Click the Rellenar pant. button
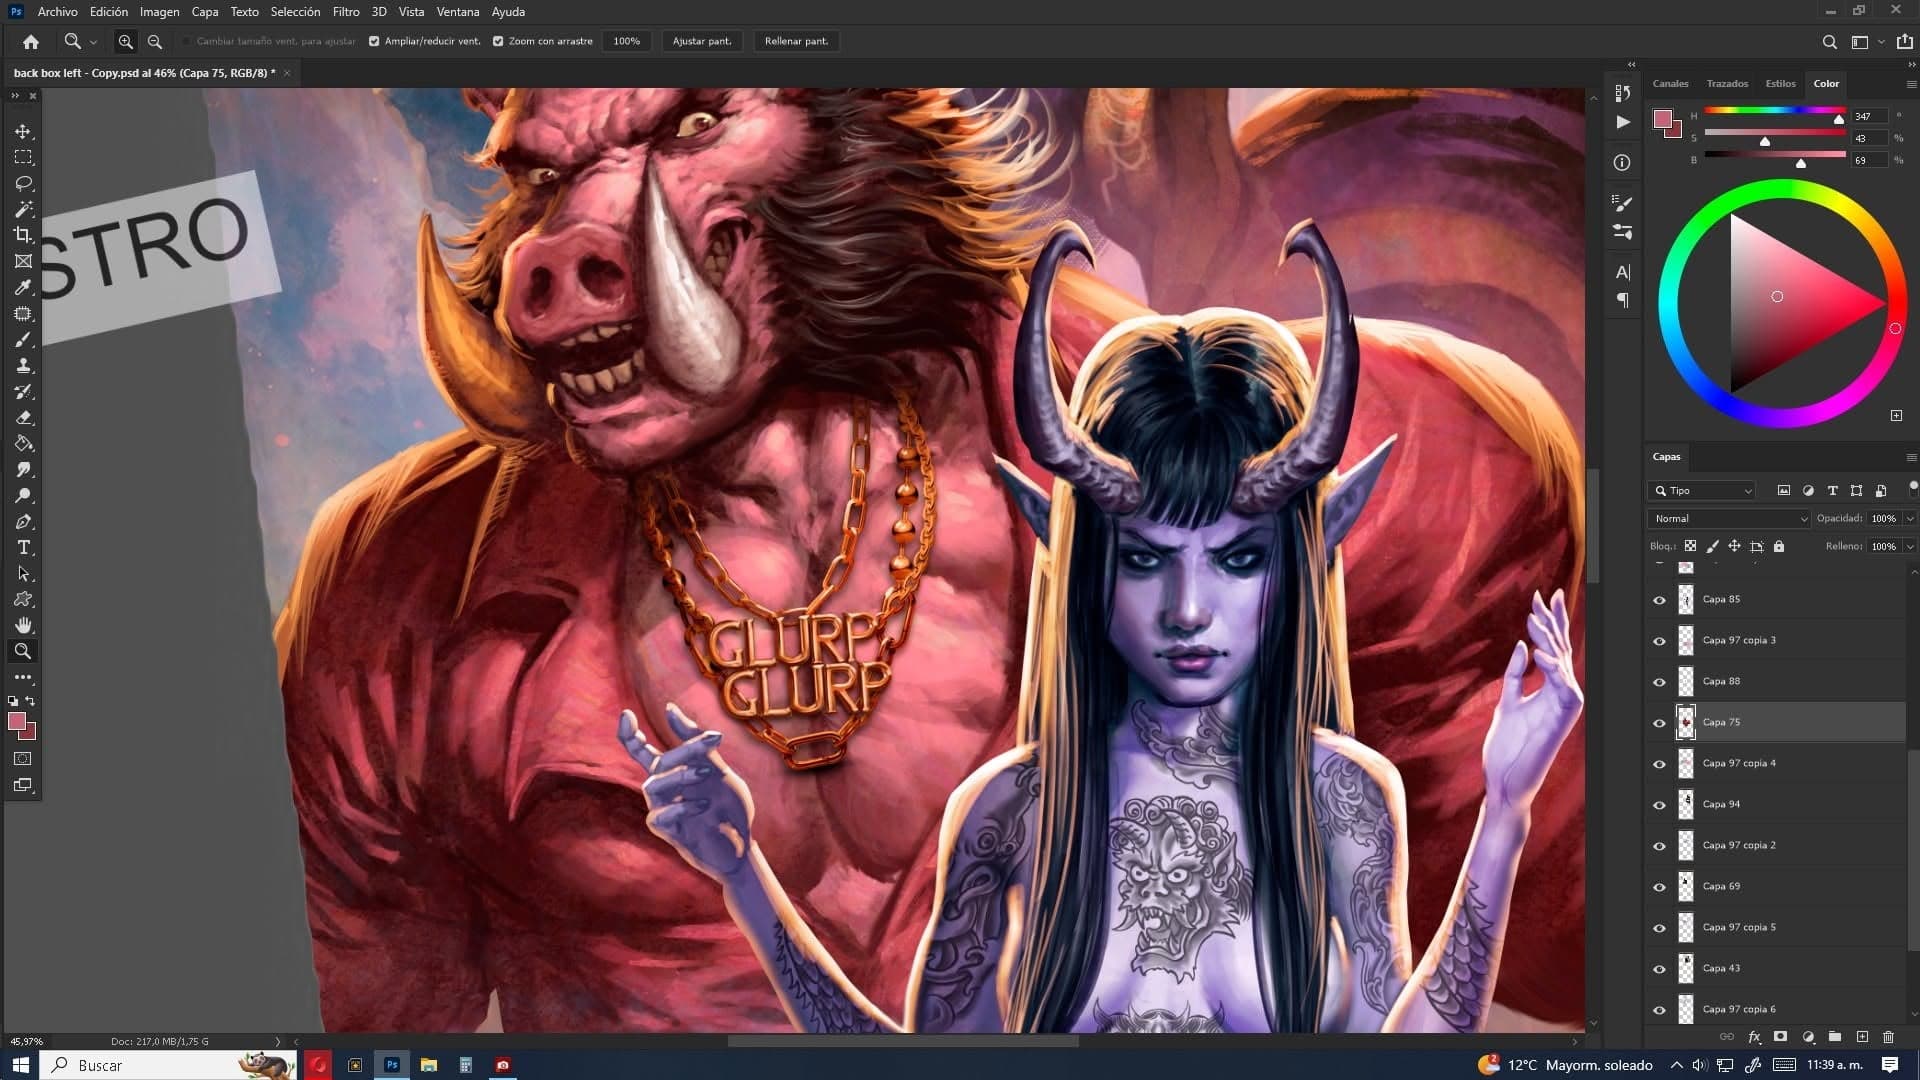 point(796,41)
